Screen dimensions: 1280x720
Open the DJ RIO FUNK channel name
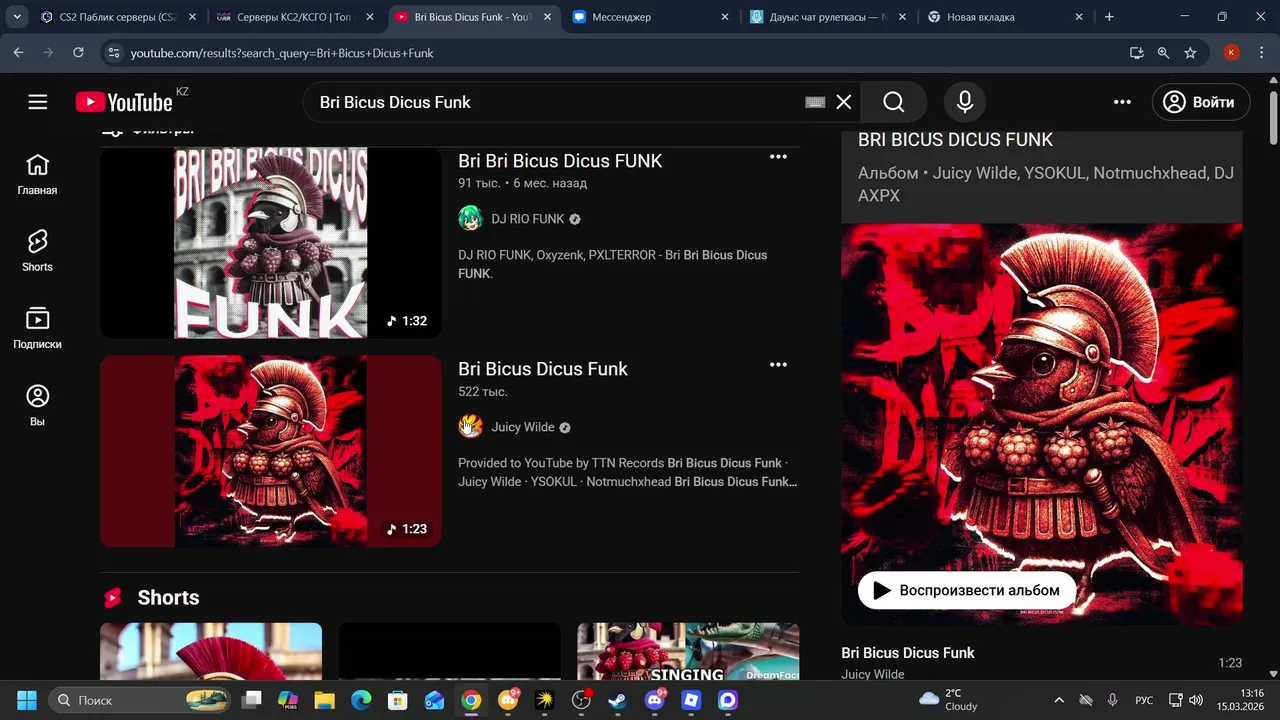coord(528,219)
